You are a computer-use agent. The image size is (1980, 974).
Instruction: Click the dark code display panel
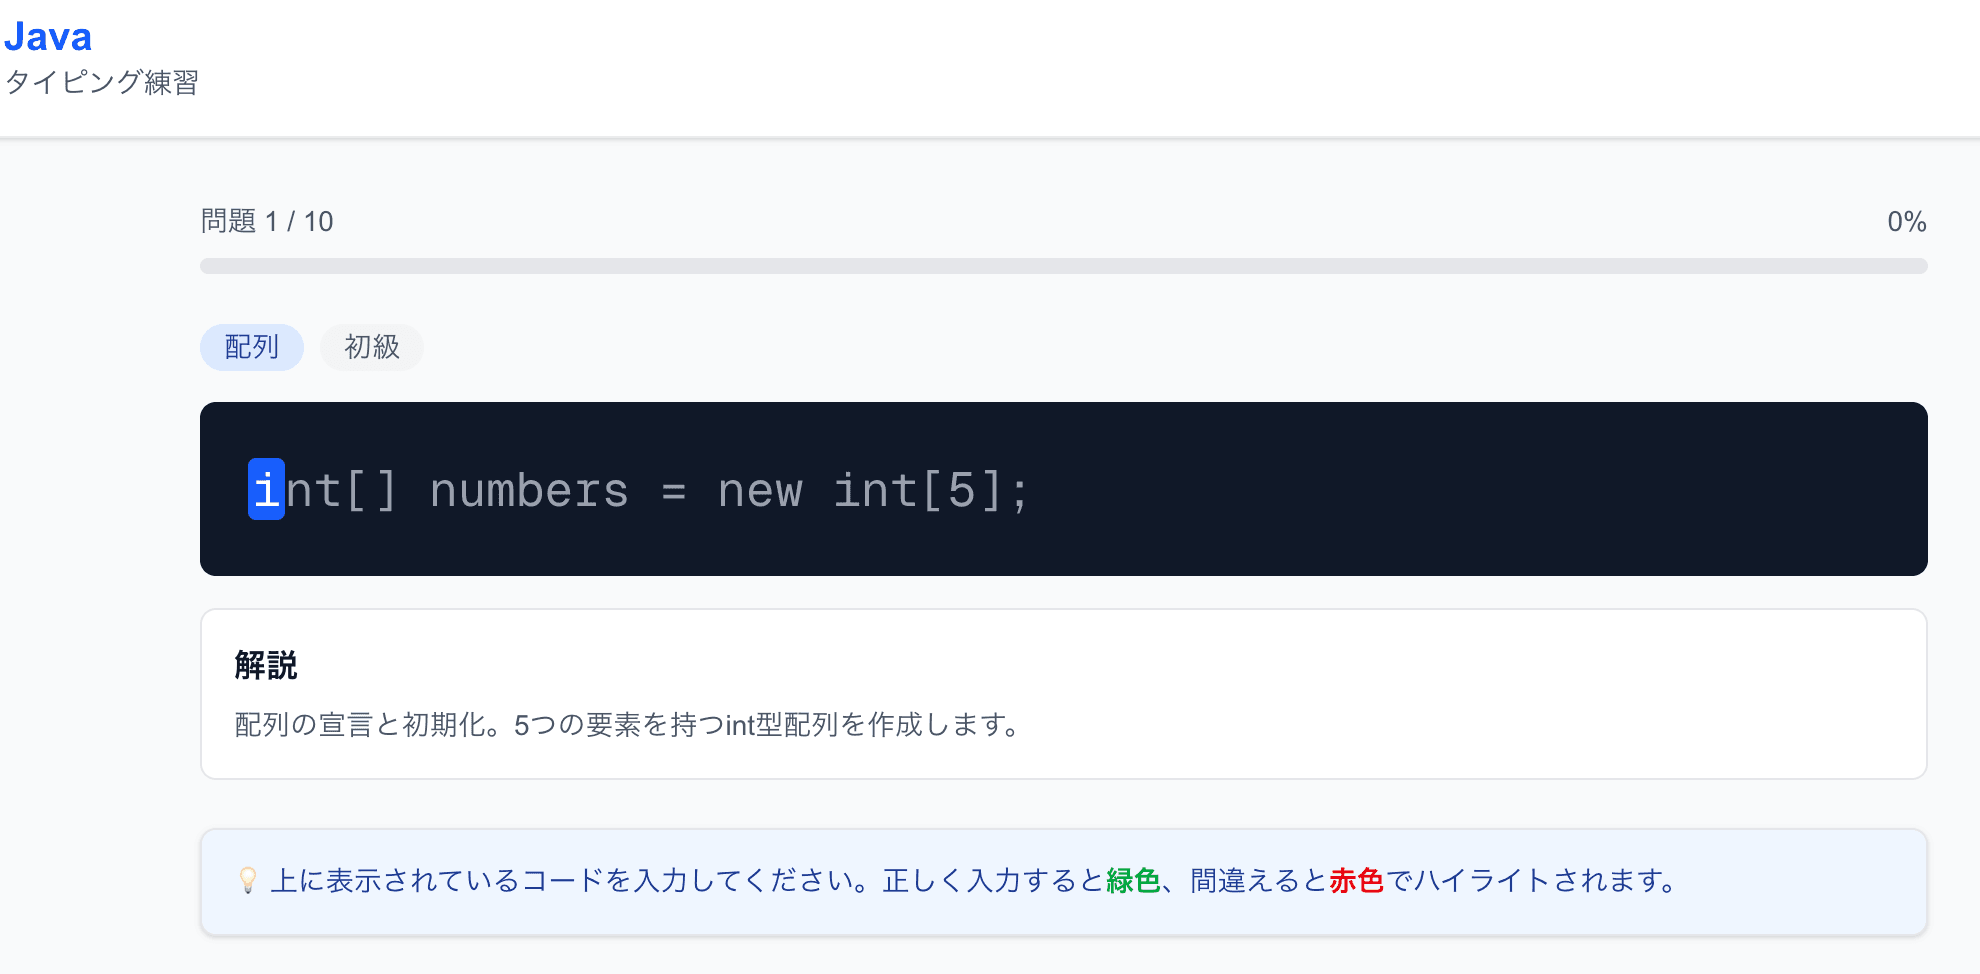[1063, 489]
